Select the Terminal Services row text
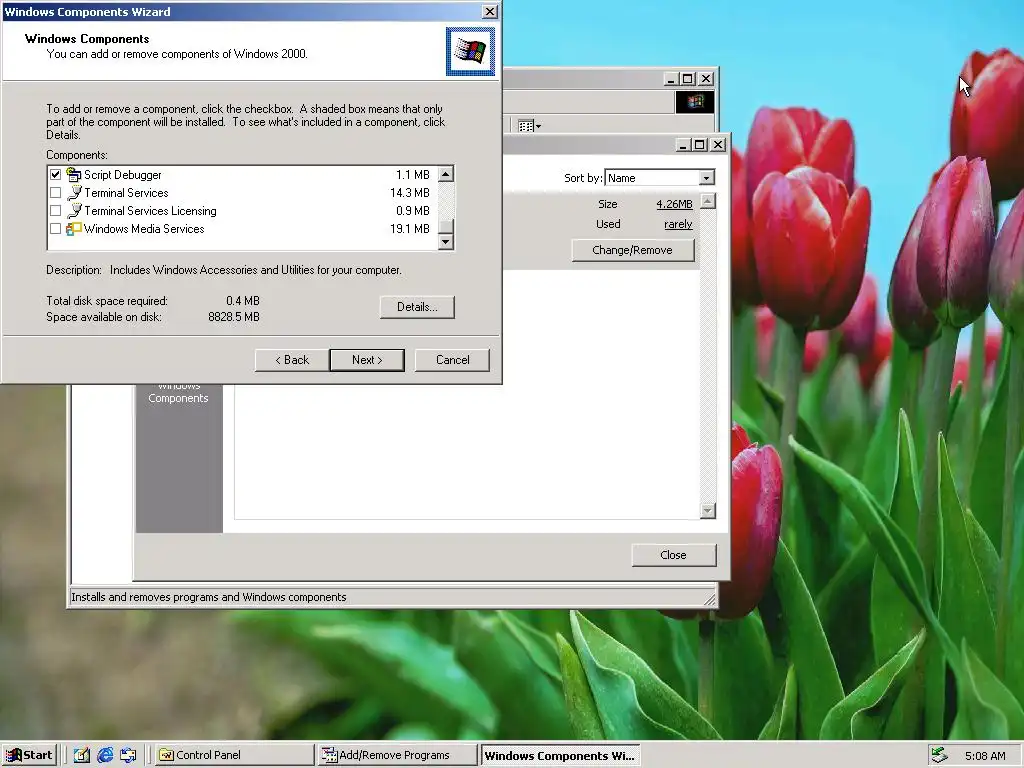This screenshot has width=1024, height=768. tap(126, 193)
